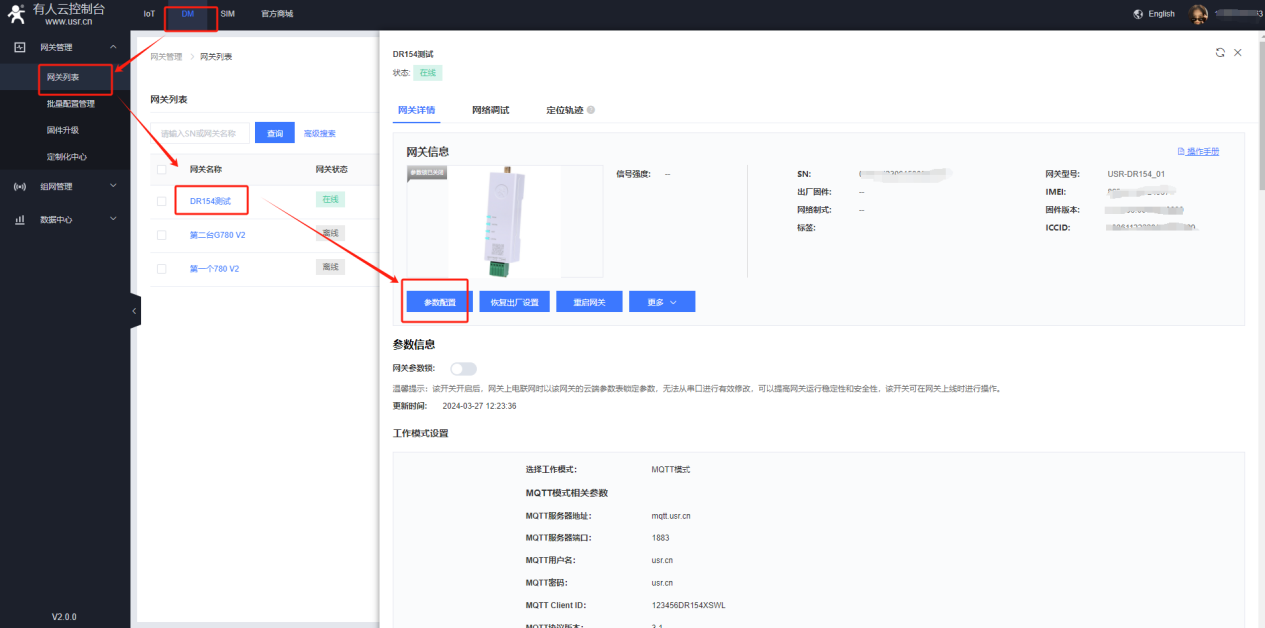1265x628 pixels.
Task: Tick the select-all checkbox in table header
Action: click(162, 169)
